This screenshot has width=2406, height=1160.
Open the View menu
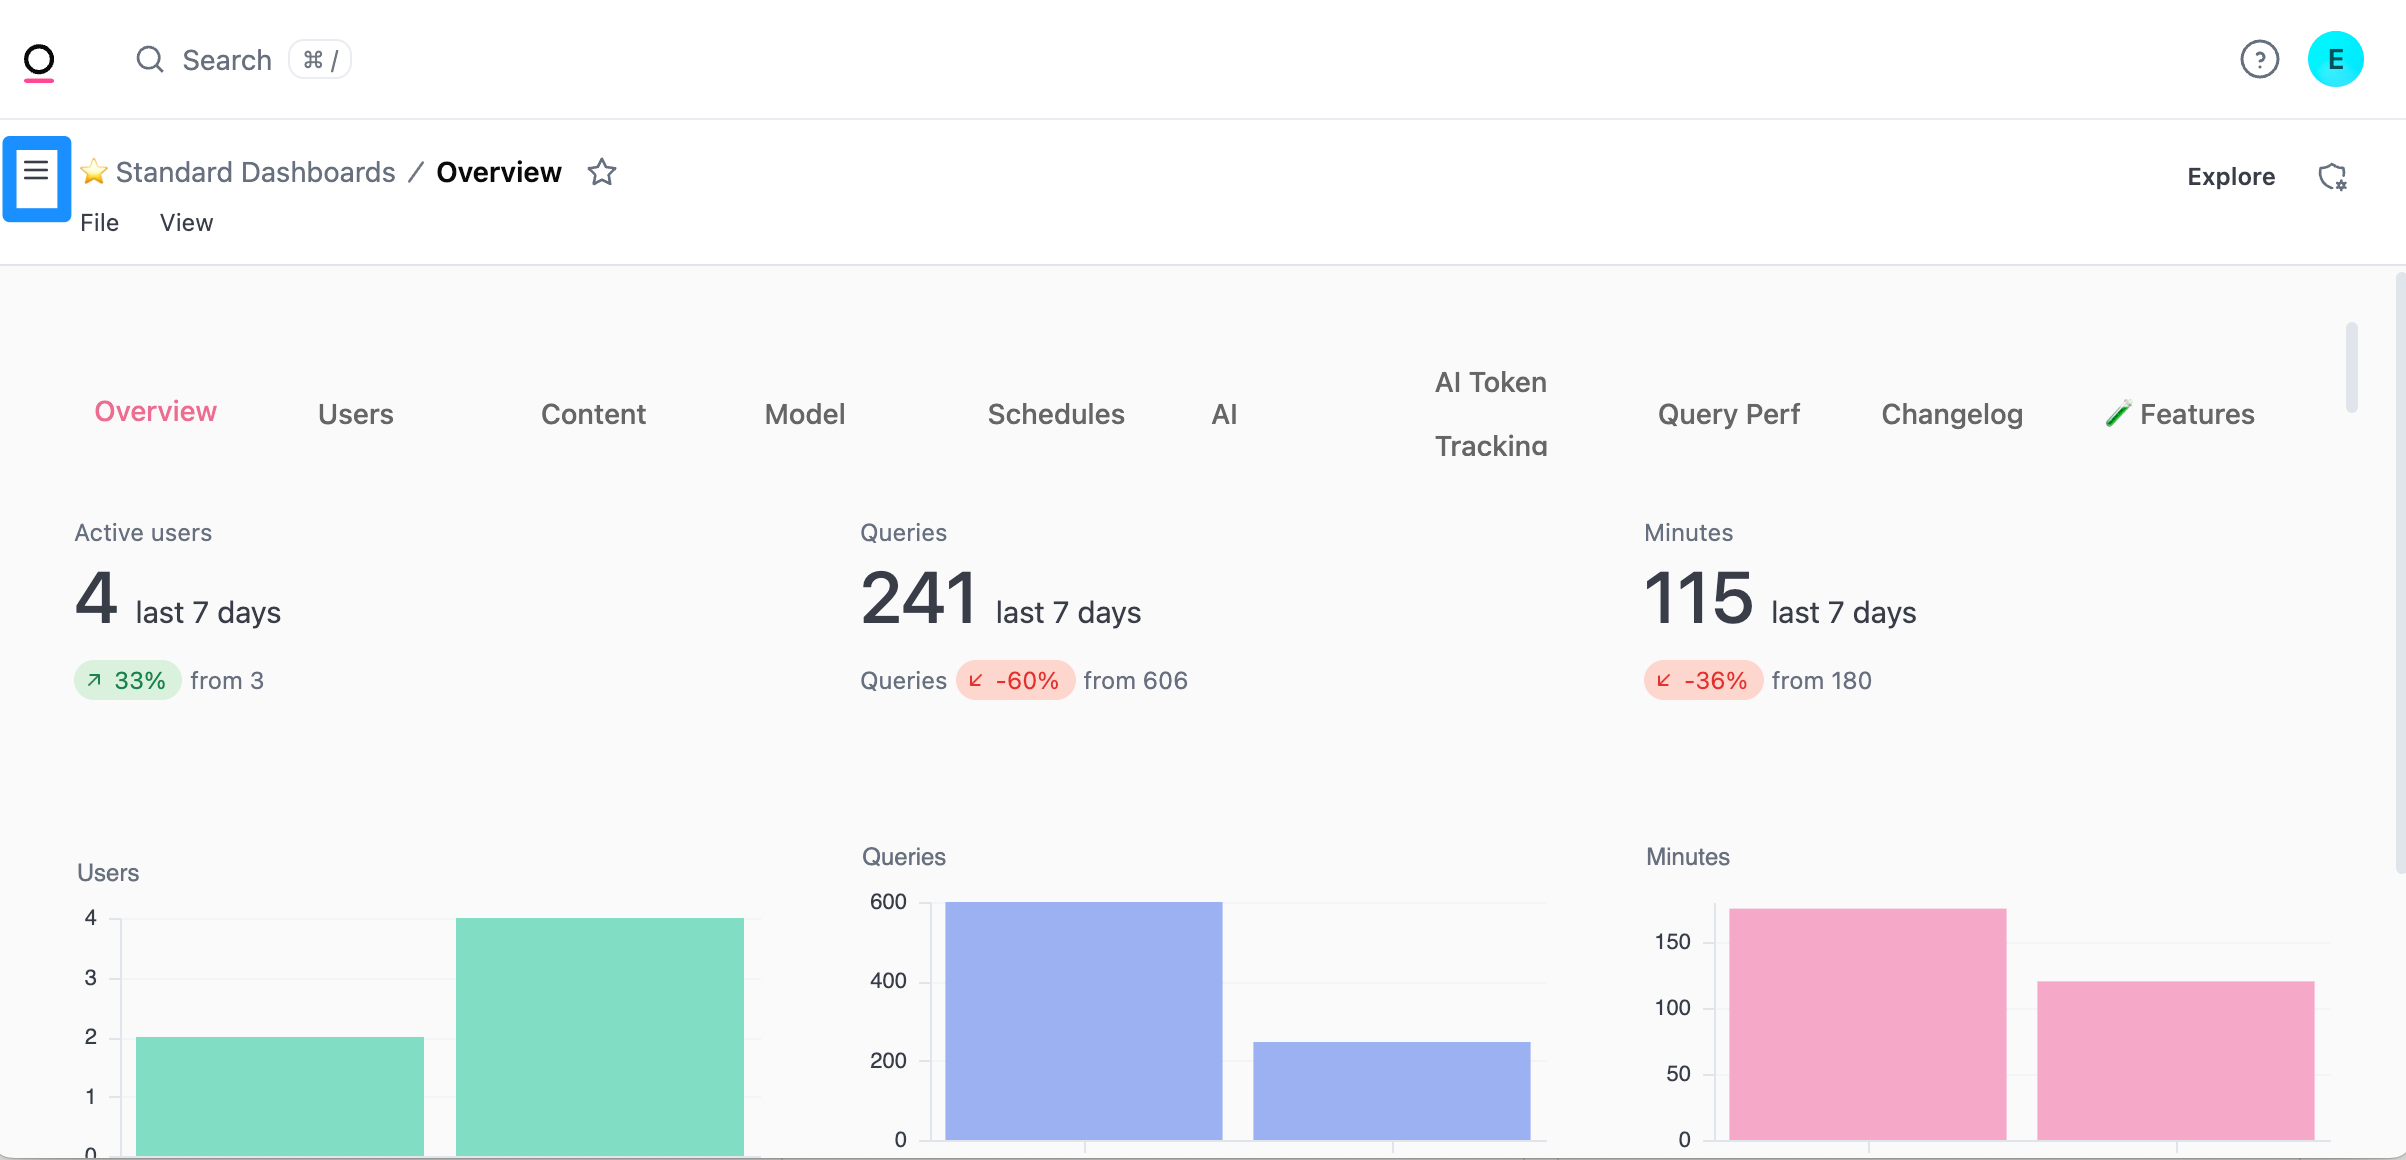point(186,223)
